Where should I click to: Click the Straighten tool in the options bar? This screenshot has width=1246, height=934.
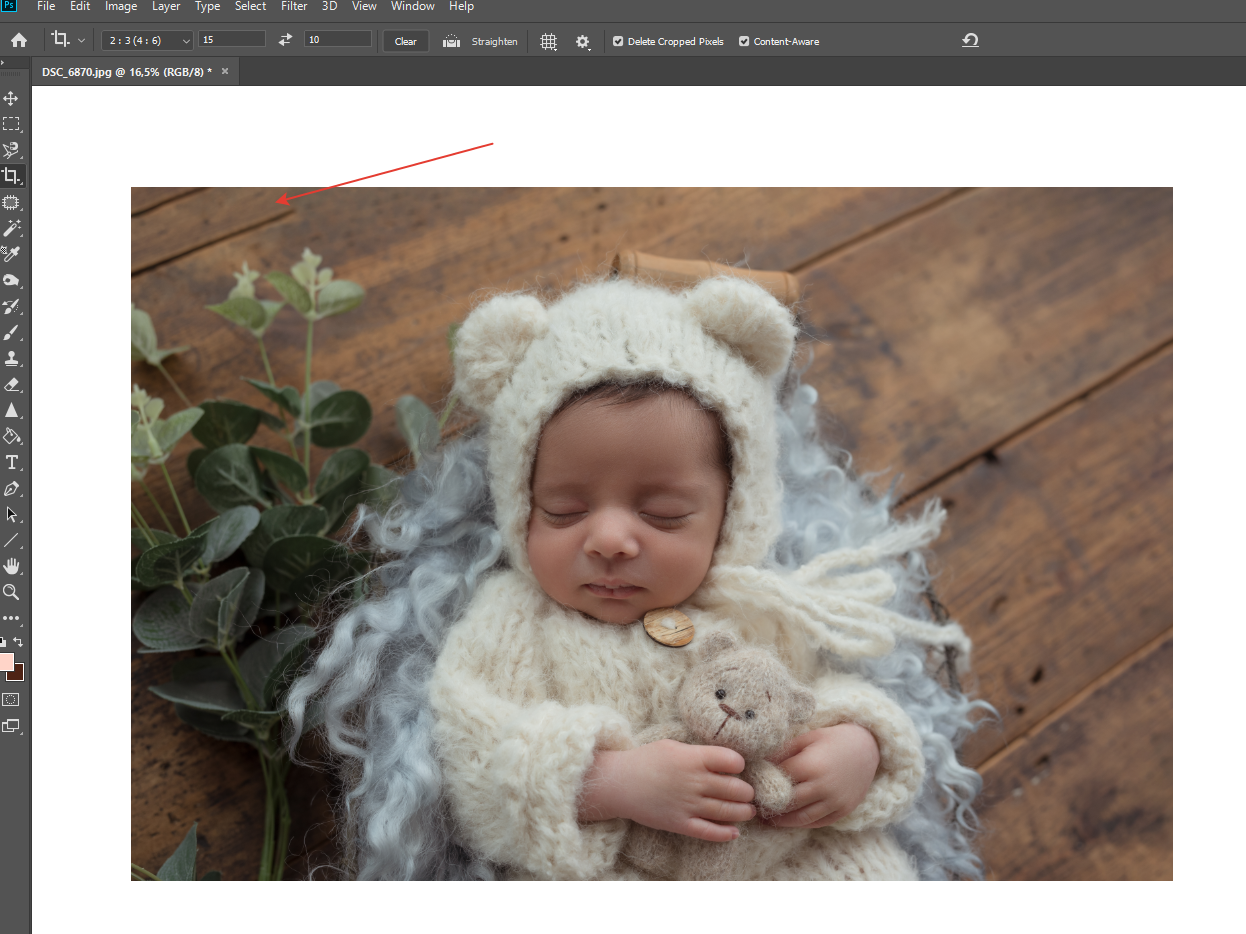481,41
